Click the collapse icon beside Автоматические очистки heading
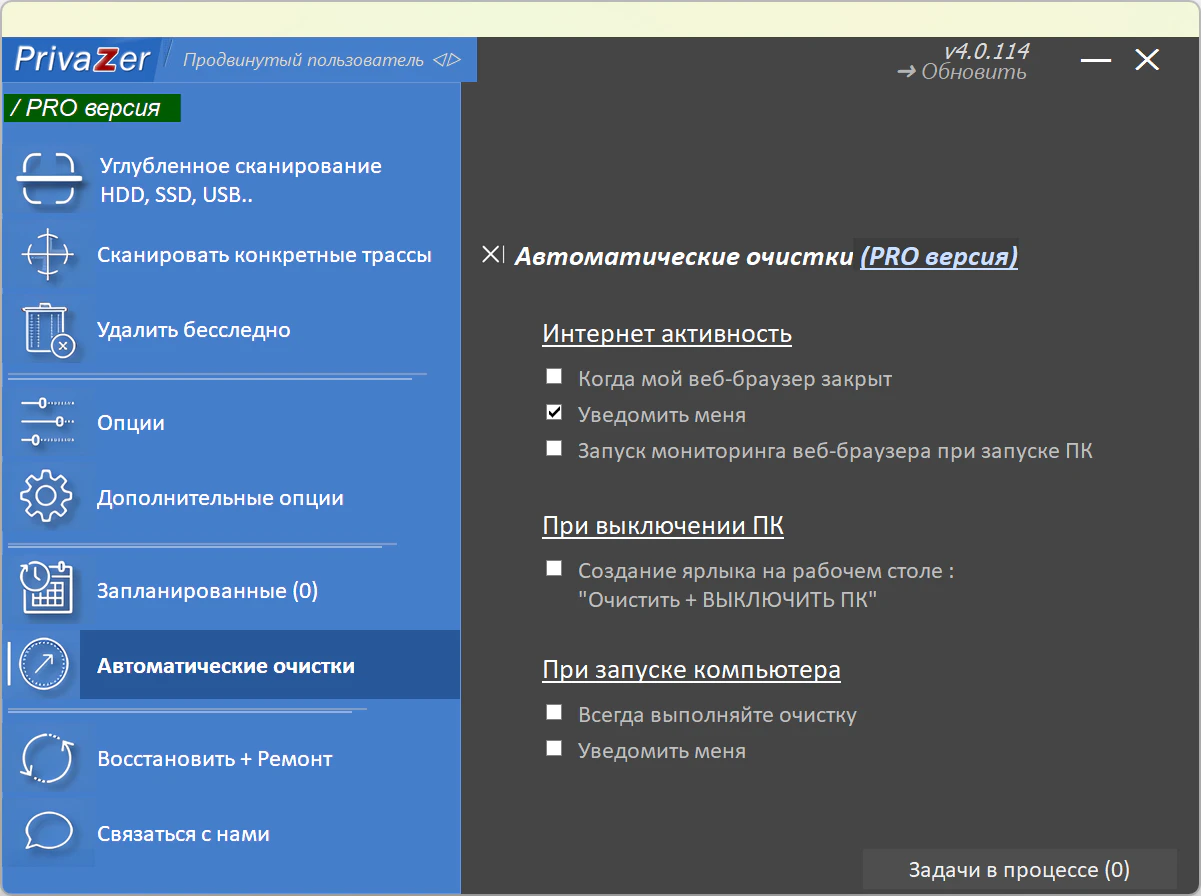 pos(493,255)
